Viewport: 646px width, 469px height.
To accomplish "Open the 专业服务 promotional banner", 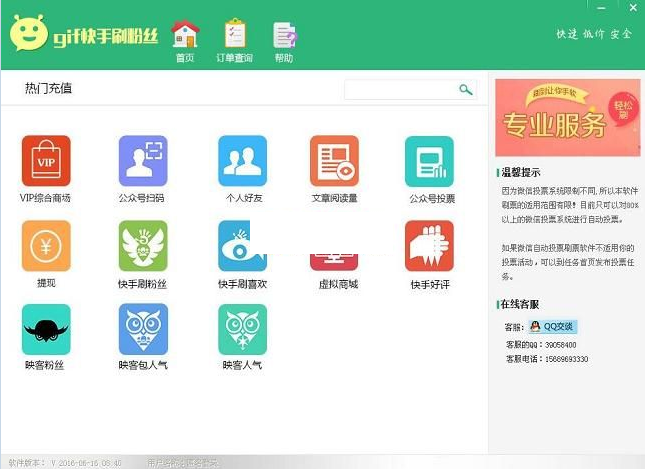I will point(567,118).
